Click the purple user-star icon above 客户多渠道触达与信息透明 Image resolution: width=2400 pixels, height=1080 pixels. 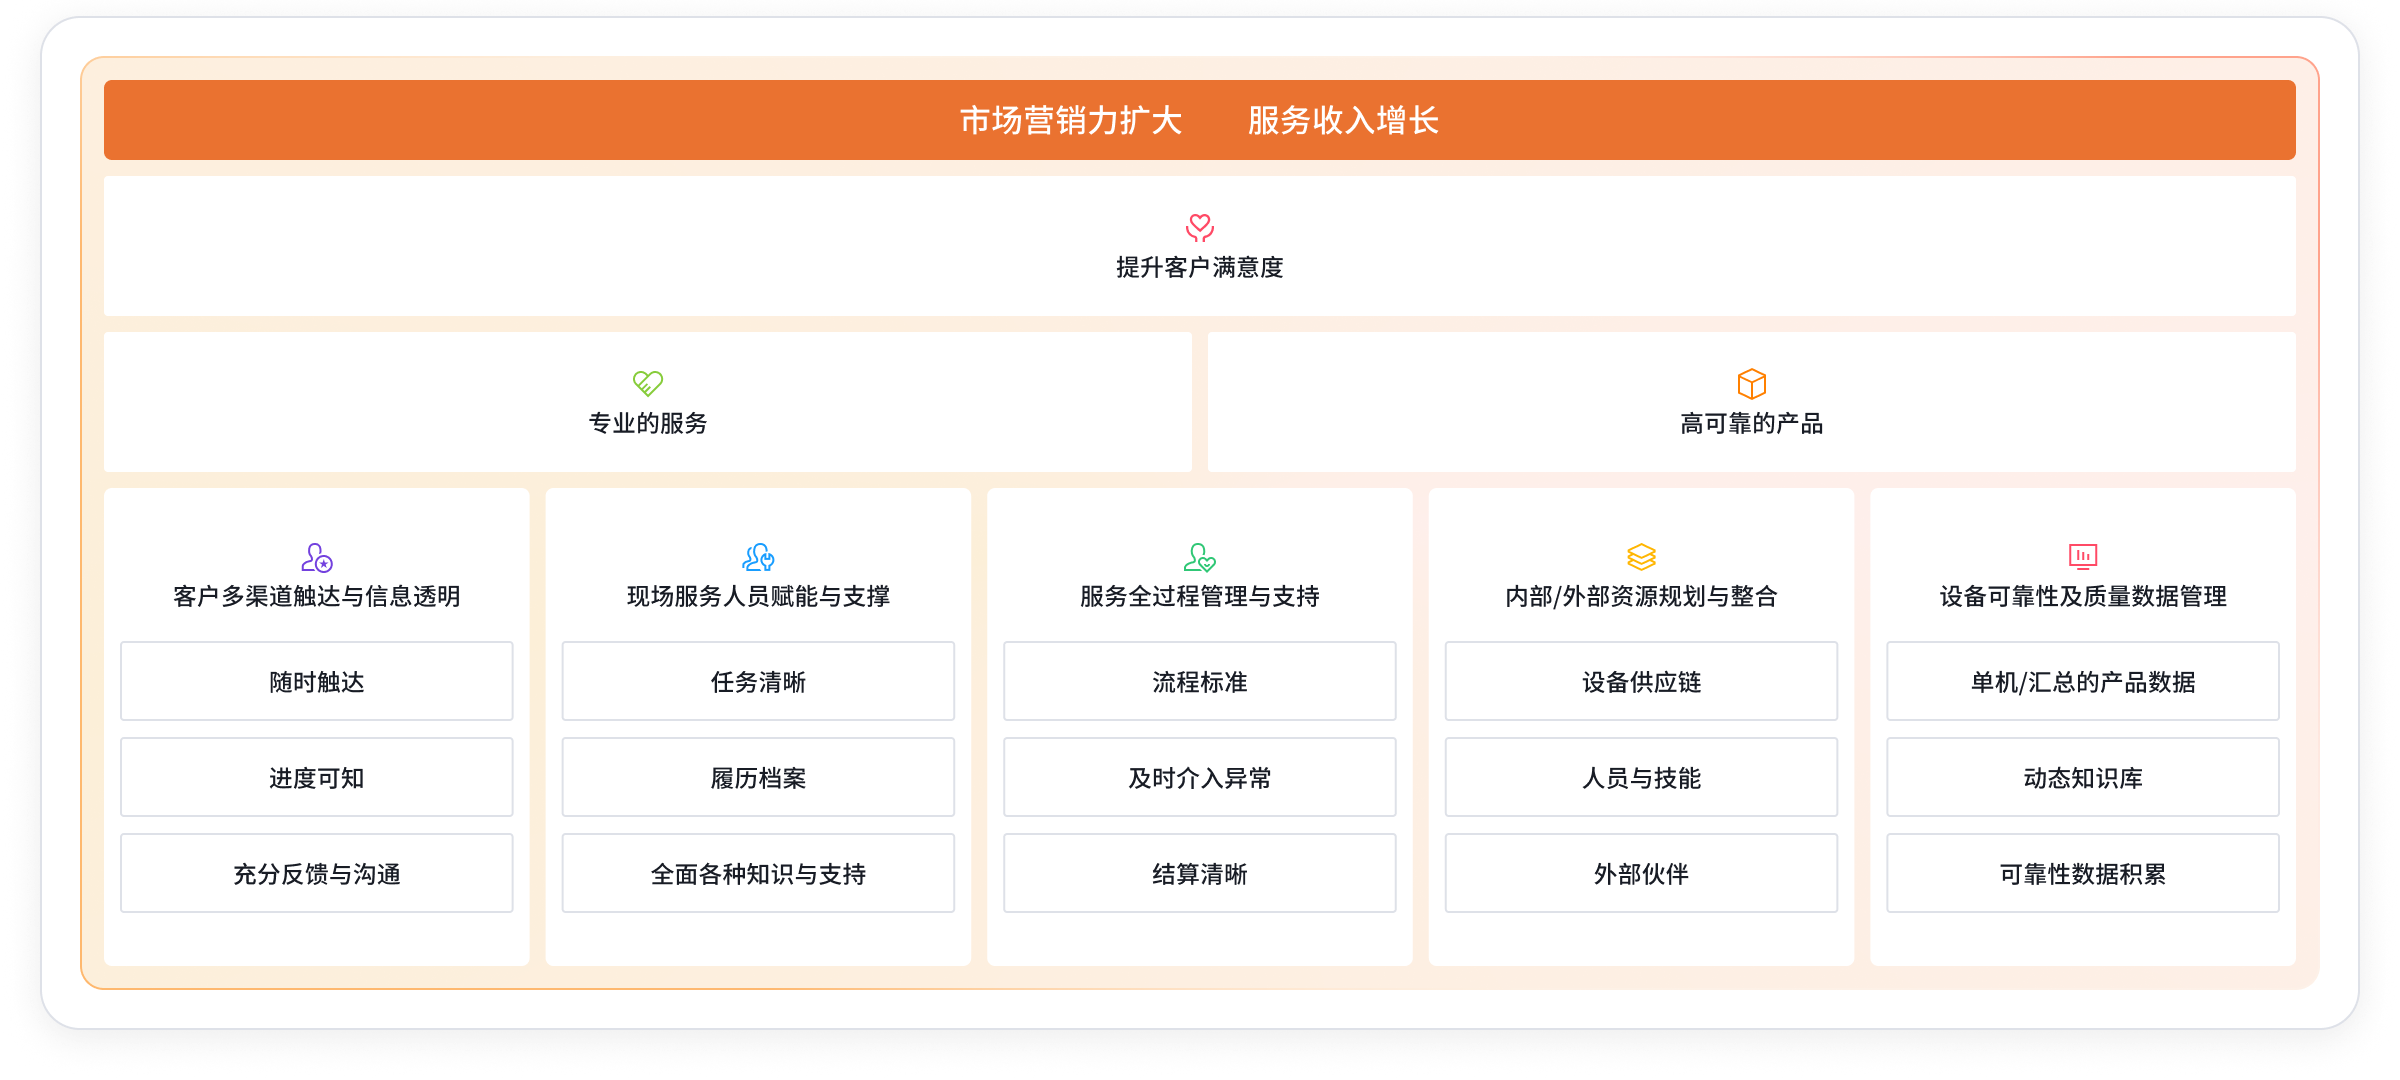tap(316, 557)
